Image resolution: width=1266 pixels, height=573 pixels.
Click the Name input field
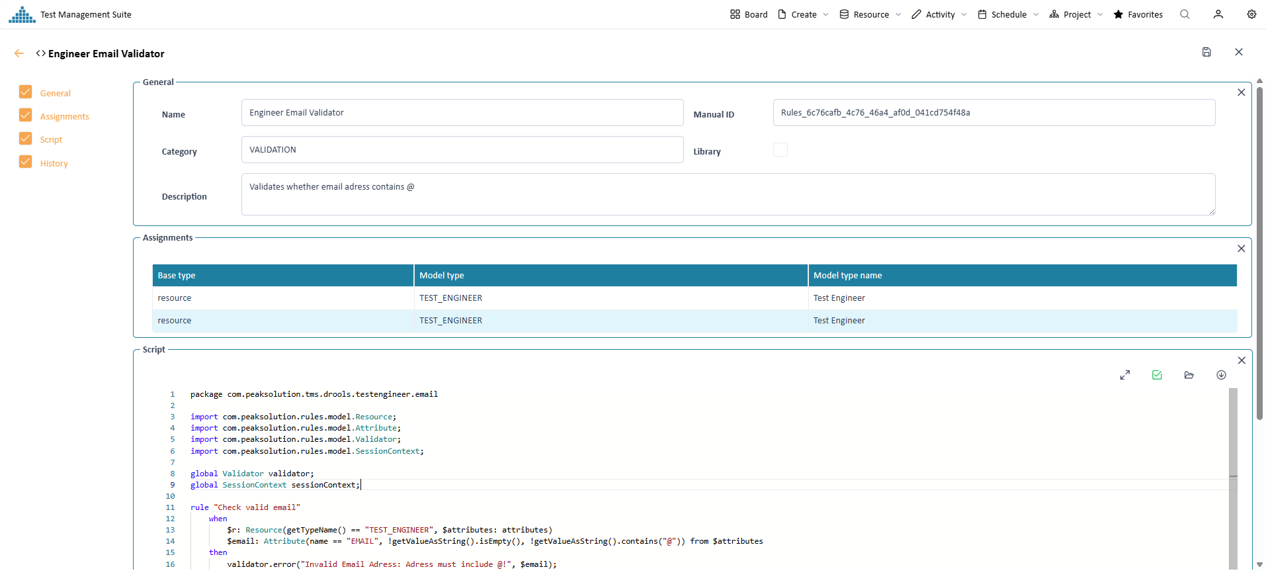click(462, 112)
